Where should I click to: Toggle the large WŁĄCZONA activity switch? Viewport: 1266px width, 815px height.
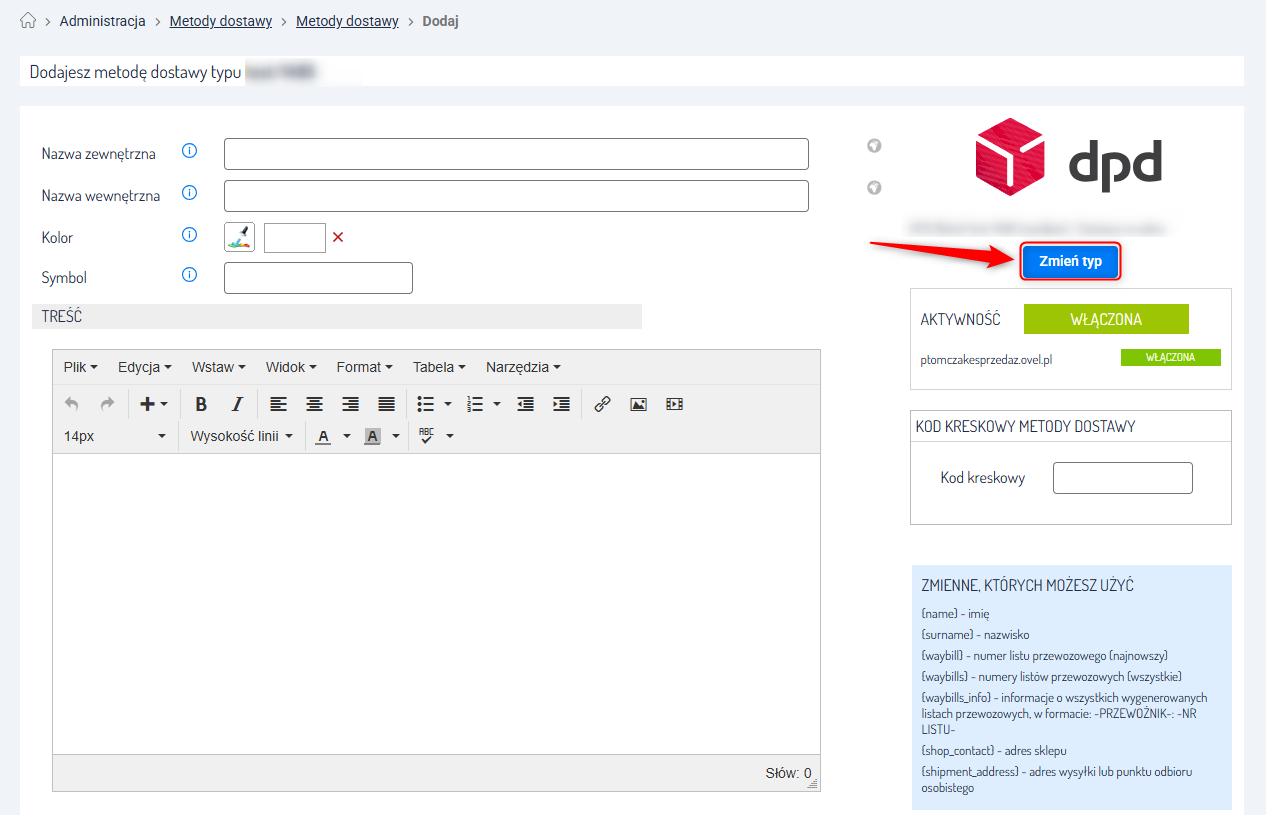(1106, 319)
